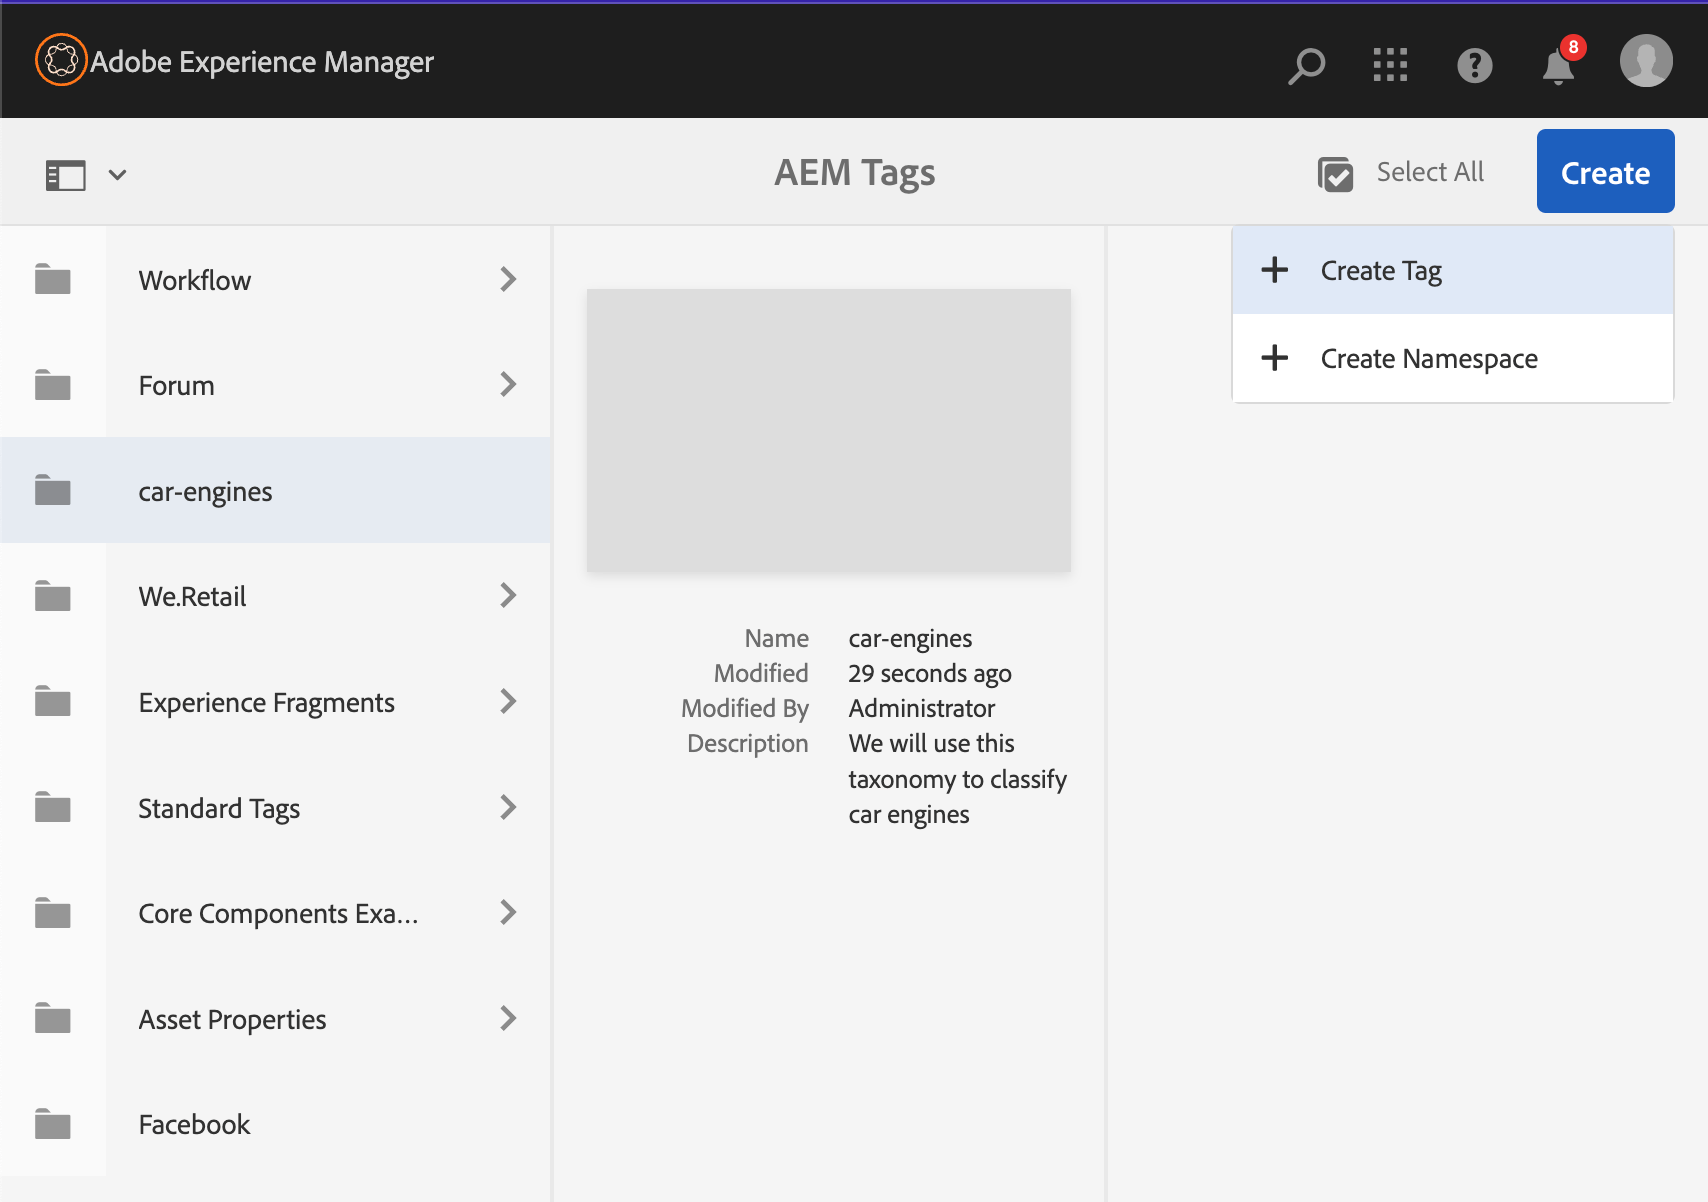Image resolution: width=1708 pixels, height=1202 pixels.
Task: Open the Asset Properties row
Action: (275, 1018)
